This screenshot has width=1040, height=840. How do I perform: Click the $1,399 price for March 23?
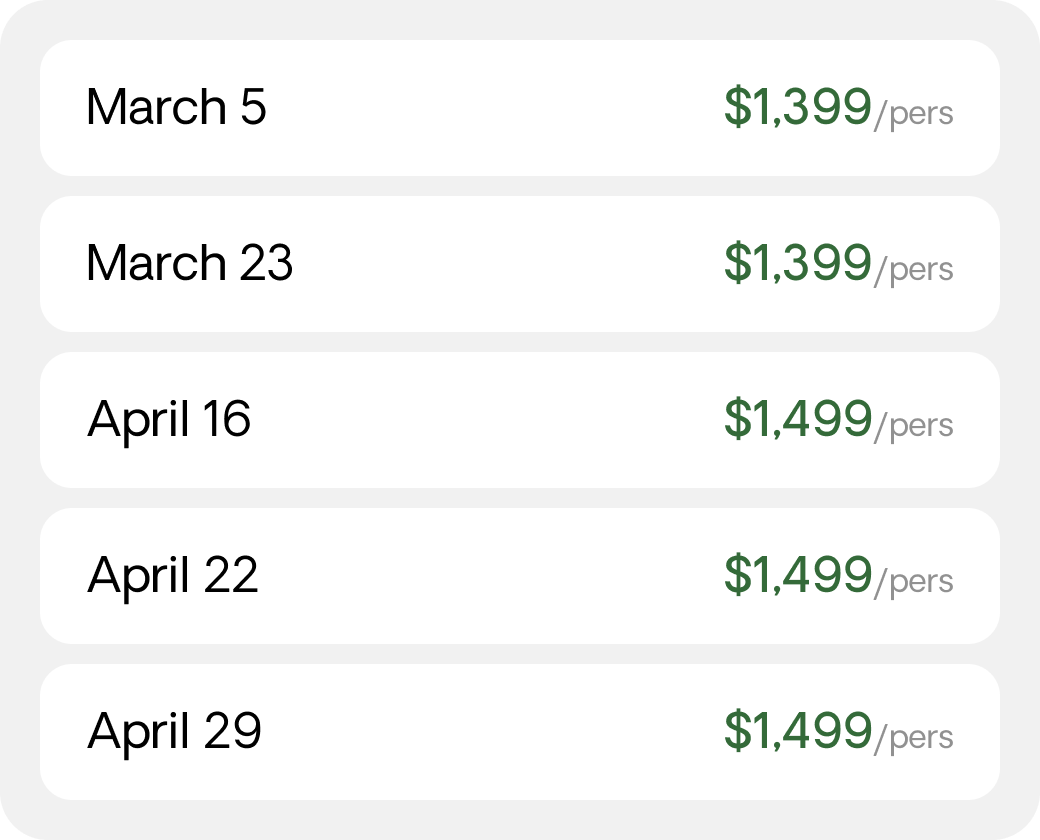(x=798, y=263)
